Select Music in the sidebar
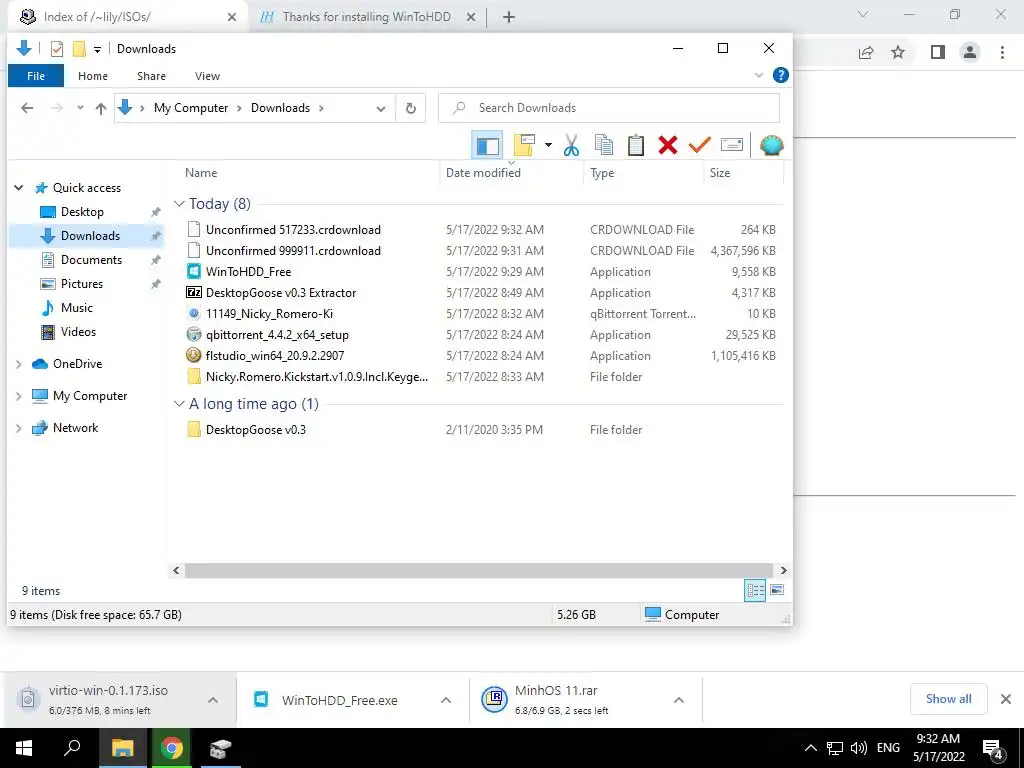This screenshot has height=768, width=1024. 76,308
